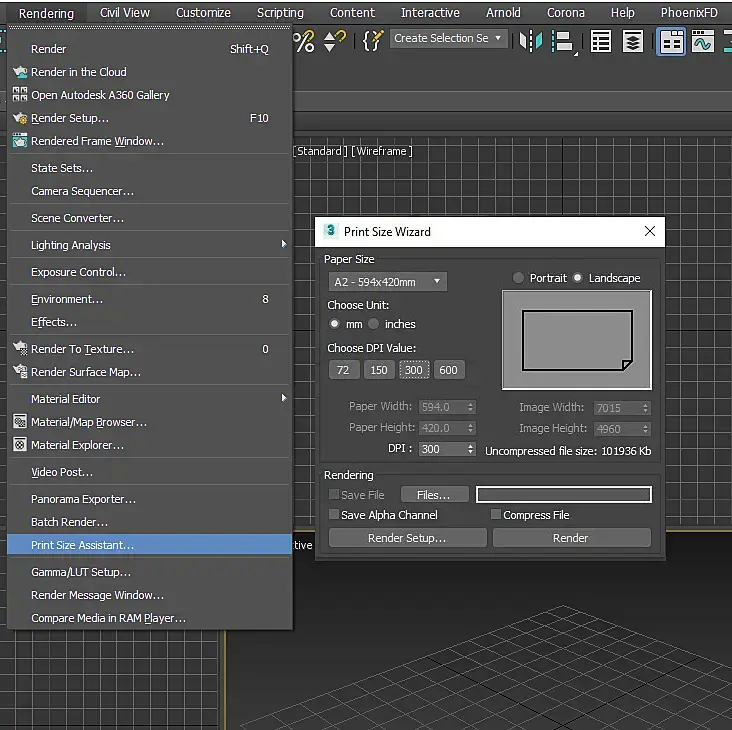Viewport: 732px width, 730px height.
Task: Click the Mirror tool icon in toolbar
Action: point(531,41)
